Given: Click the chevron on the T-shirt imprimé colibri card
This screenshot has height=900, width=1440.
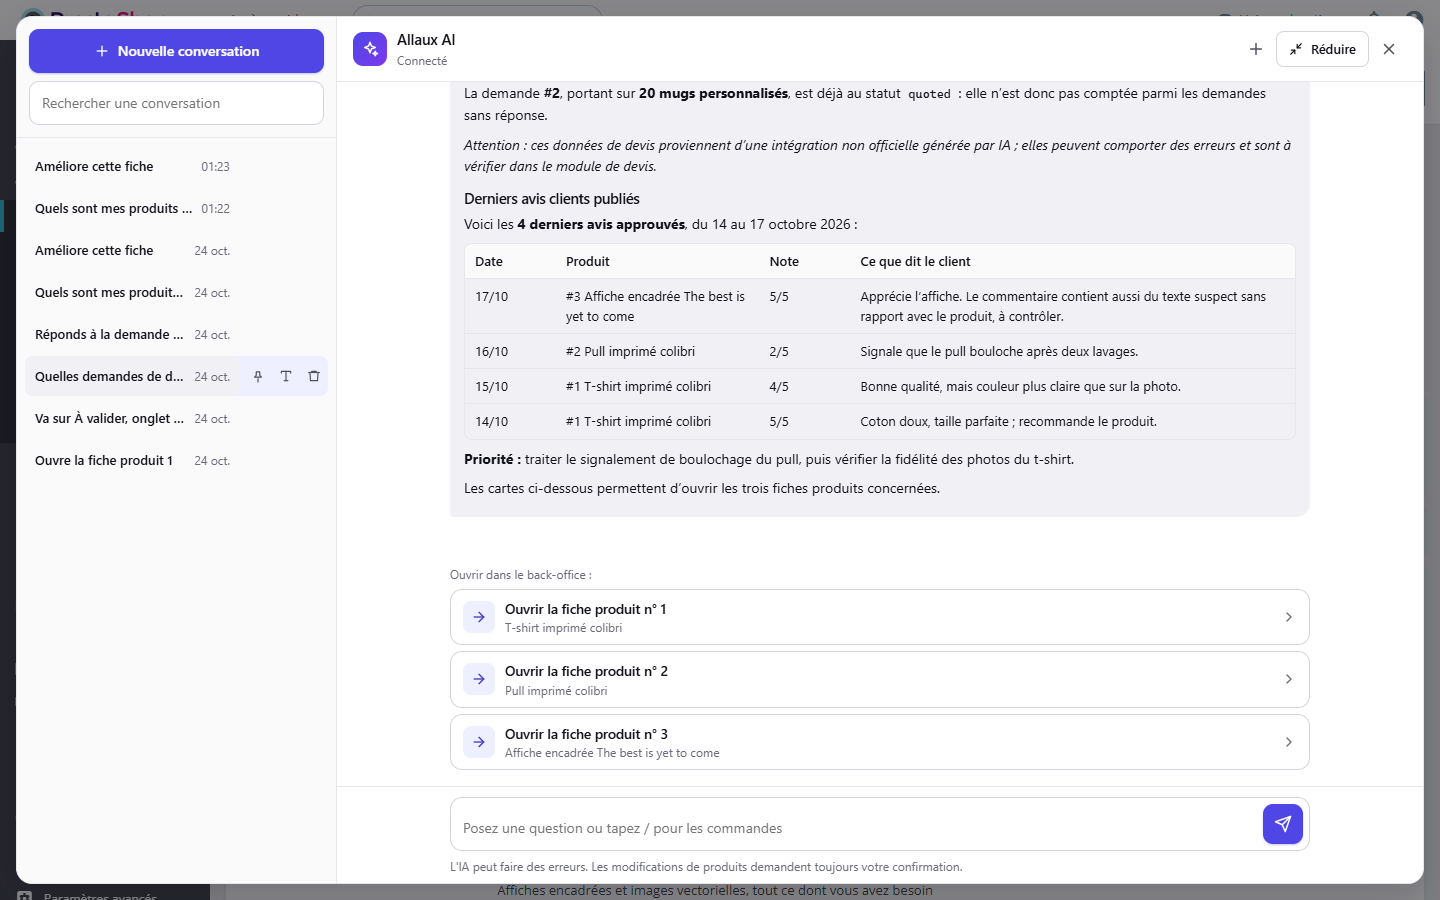Looking at the screenshot, I should point(1289,617).
